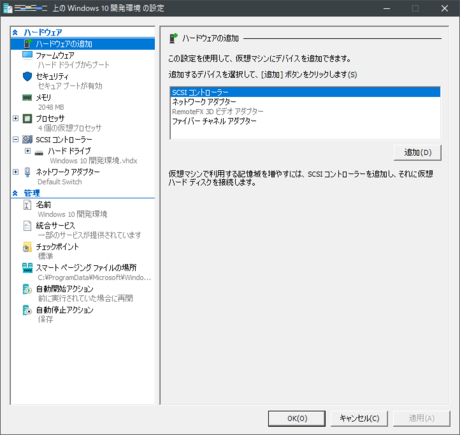
Task: Click '4 個の仮想プロセッサ' text
Action: (x=70, y=128)
